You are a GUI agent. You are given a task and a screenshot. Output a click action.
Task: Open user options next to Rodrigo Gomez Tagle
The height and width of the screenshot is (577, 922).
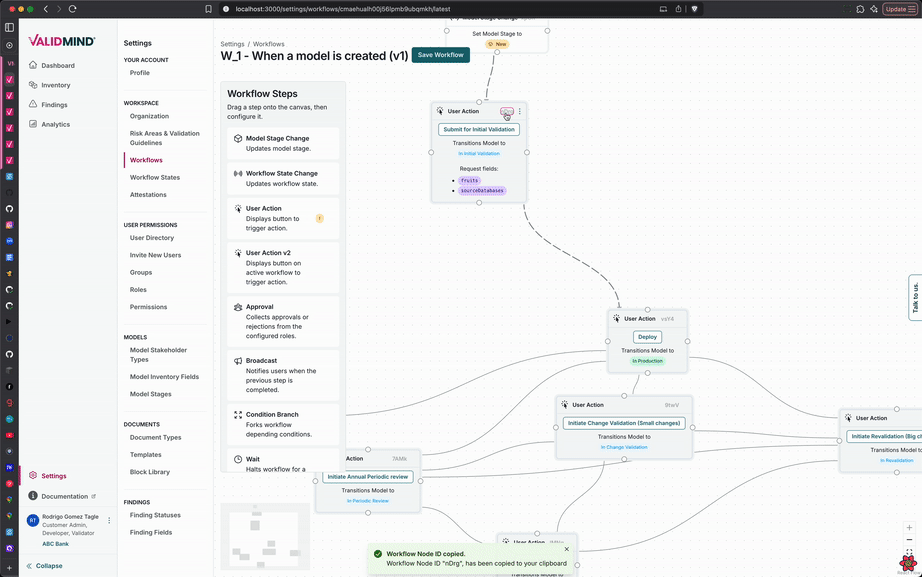(x=109, y=520)
